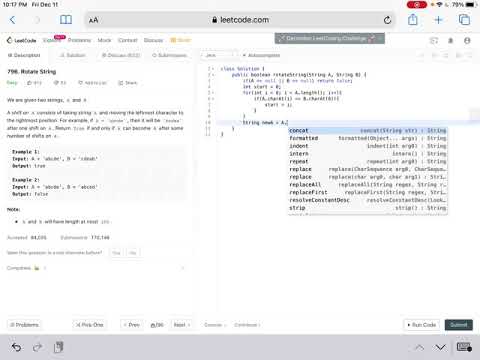Image resolution: width=480 pixels, height=360 pixels.
Task: Select replaceAll in the autocomplete list
Action: pyautogui.click(x=368, y=185)
